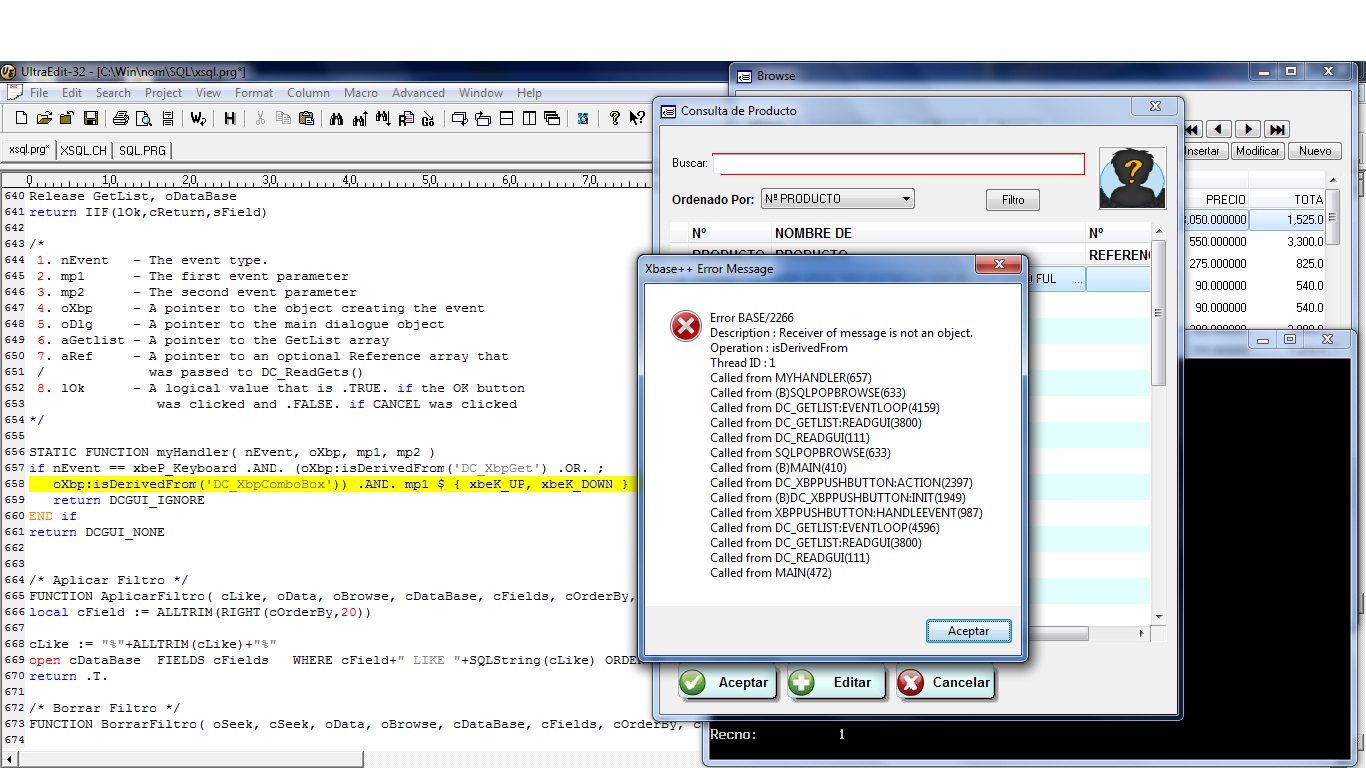Open the Macro menu
1366x768 pixels.
pos(360,93)
